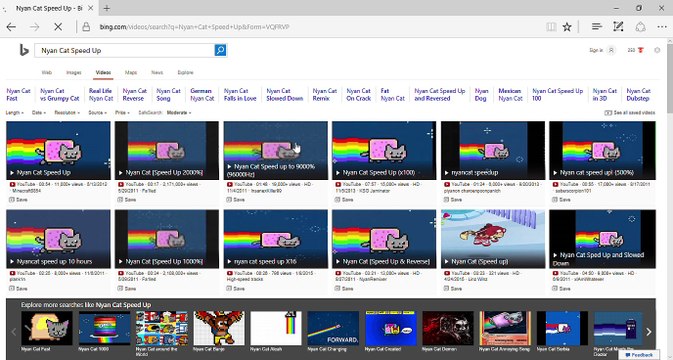Open Nyan Cat Slowed Down suggestion
Image resolution: width=673 pixels, height=360 pixels.
point(285,94)
